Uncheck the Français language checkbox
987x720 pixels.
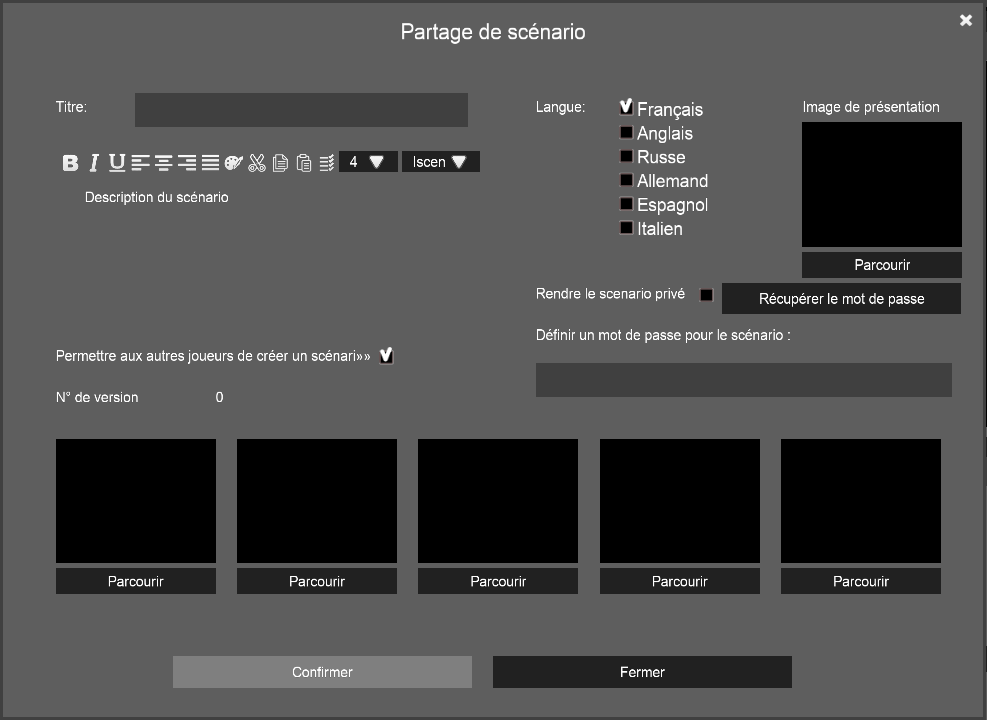(626, 107)
